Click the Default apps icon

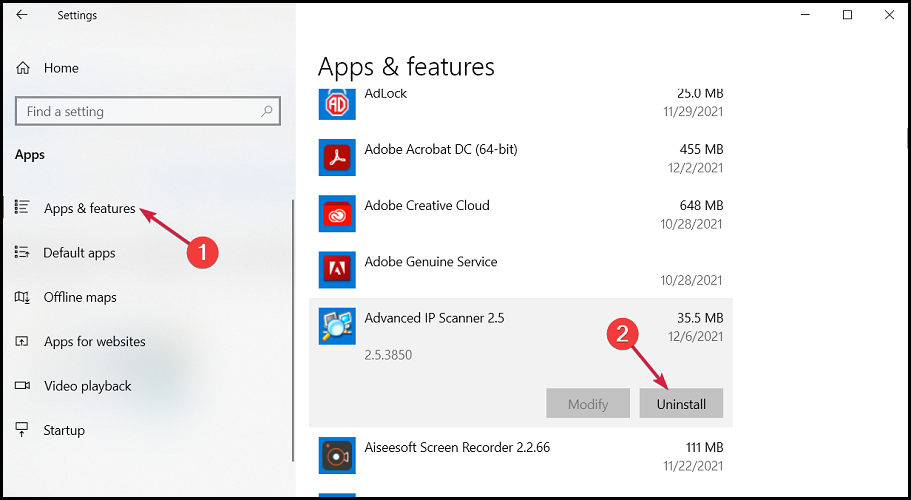pos(22,252)
